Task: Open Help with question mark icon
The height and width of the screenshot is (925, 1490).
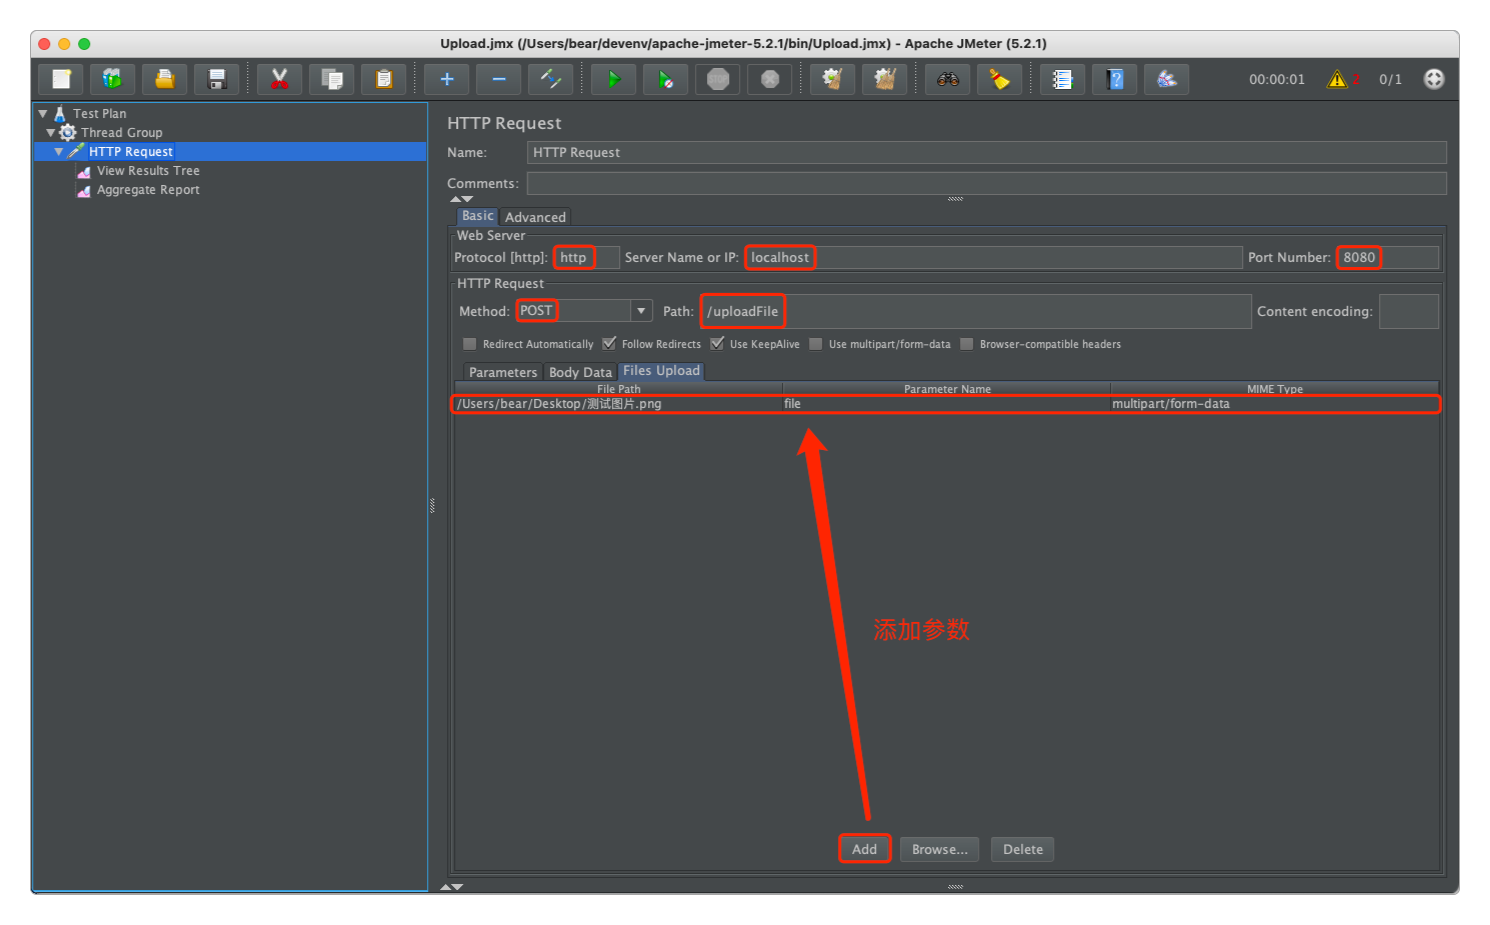Action: click(1115, 79)
